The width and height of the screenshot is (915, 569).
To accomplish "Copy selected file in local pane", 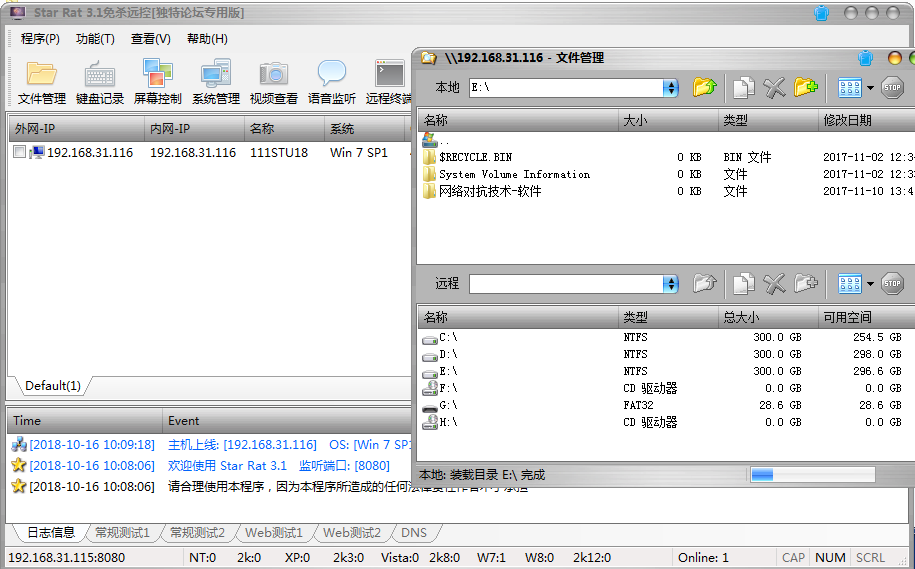I will [x=743, y=88].
